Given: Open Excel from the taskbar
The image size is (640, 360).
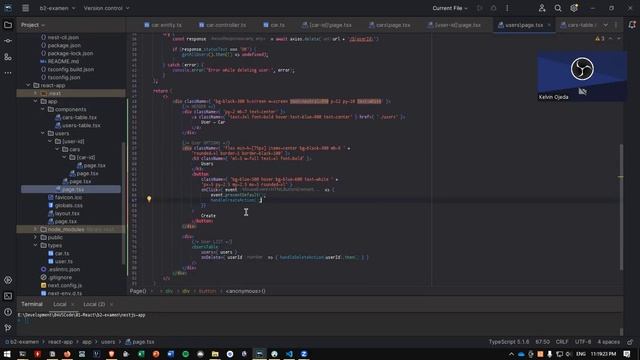Looking at the screenshot, I should tap(141, 354).
